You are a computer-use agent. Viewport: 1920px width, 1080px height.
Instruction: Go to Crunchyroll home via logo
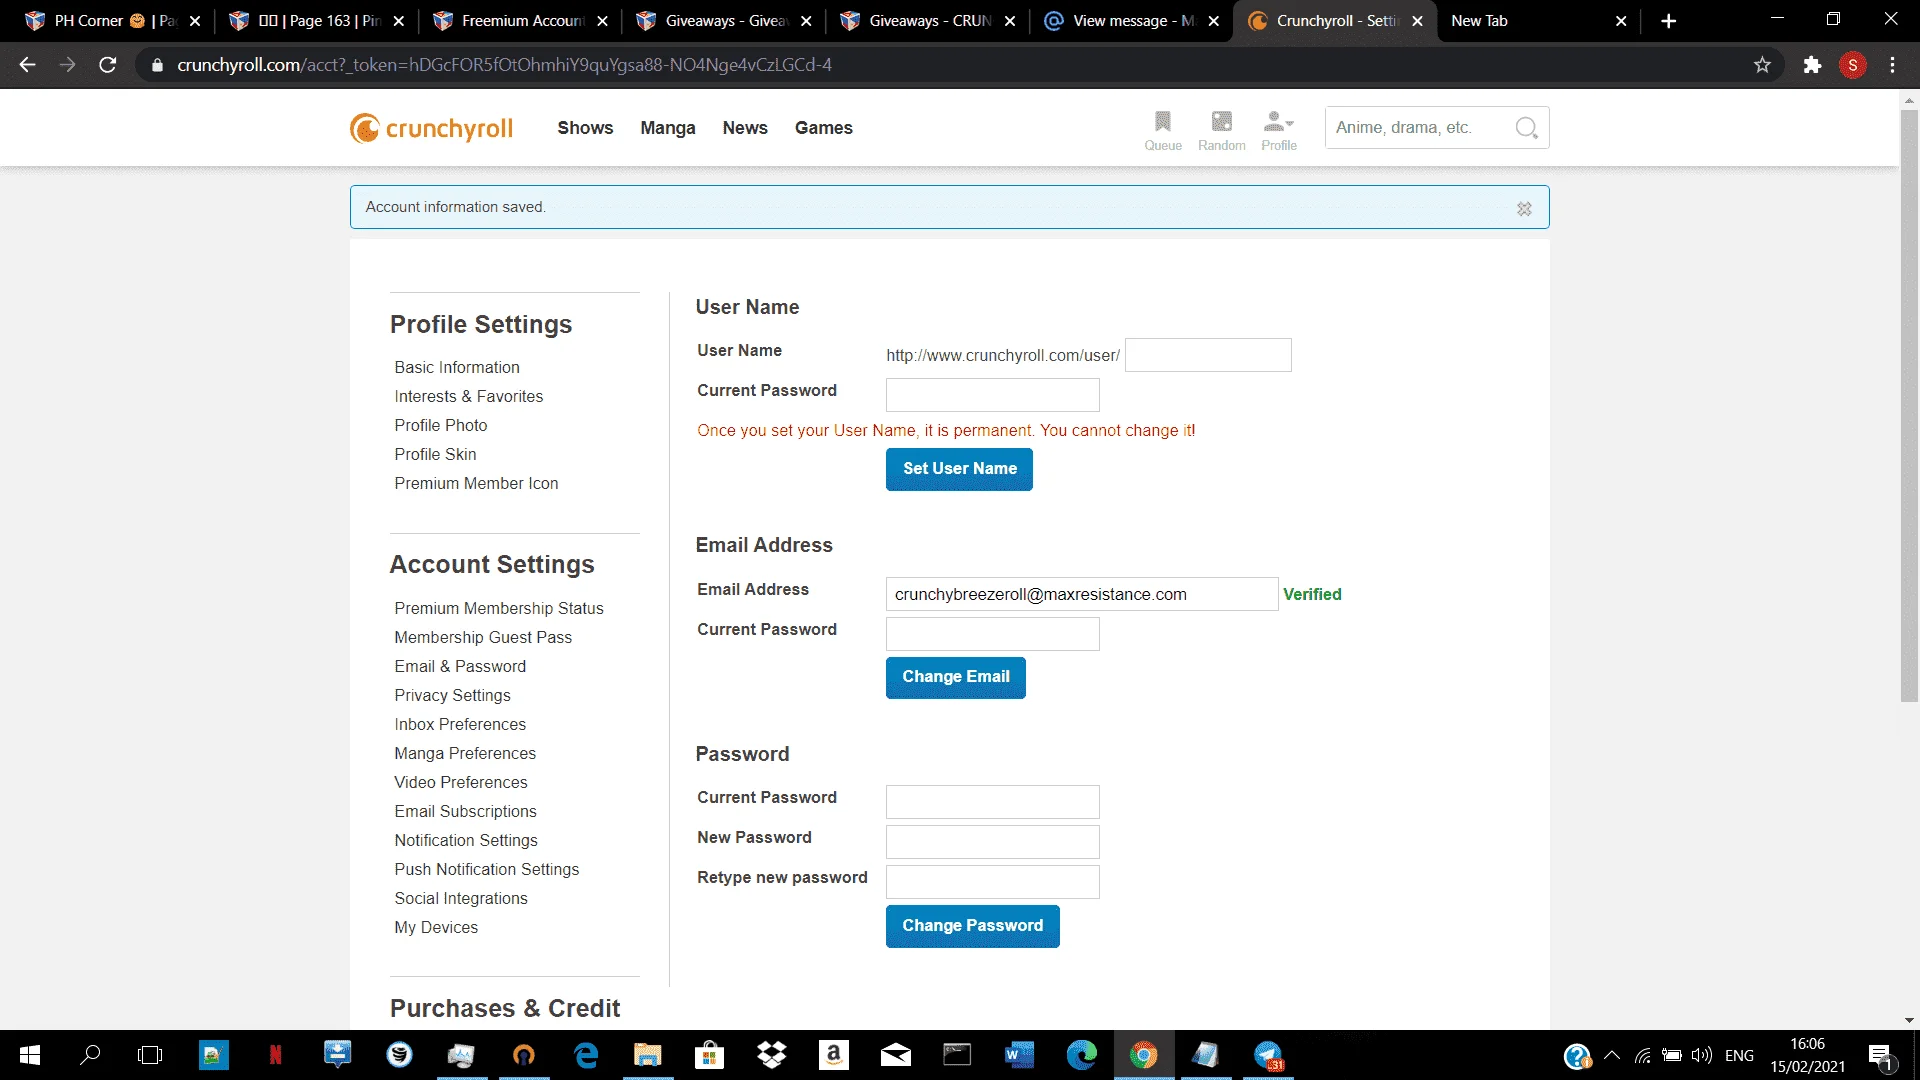[x=431, y=128]
